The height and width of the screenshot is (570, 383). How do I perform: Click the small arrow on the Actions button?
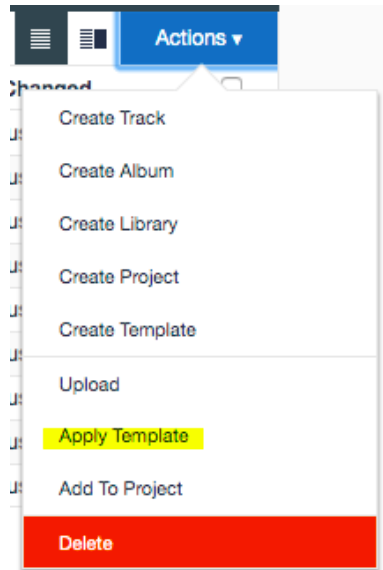[x=237, y=39]
